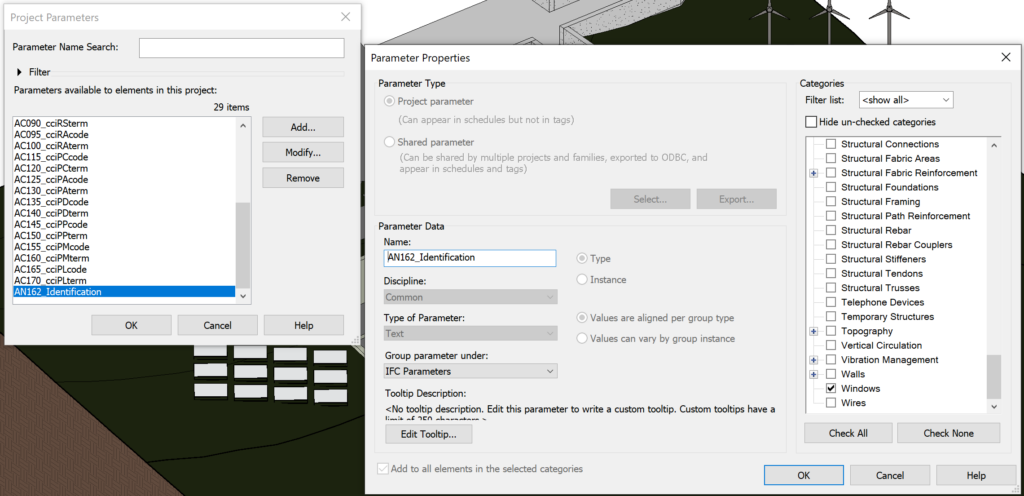Select AN162_Identification in the parameter list
The width and height of the screenshot is (1024, 496).
pyautogui.click(x=124, y=292)
